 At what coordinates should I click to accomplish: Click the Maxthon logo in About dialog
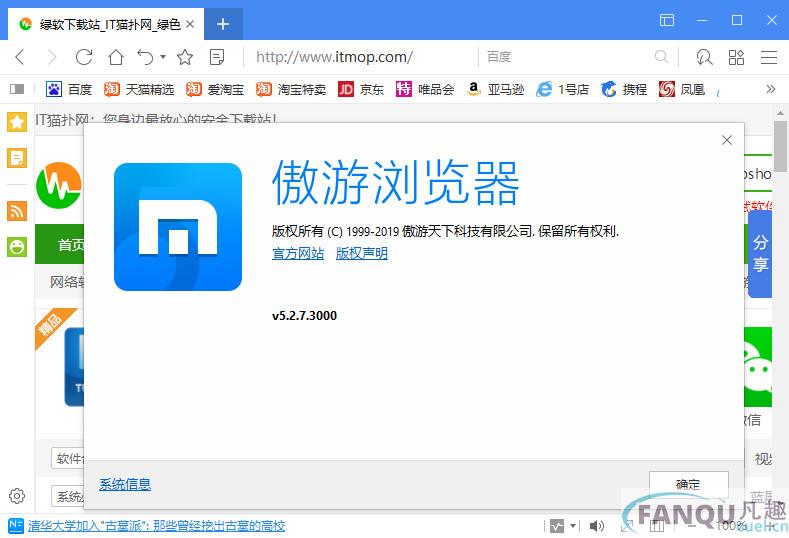point(178,226)
